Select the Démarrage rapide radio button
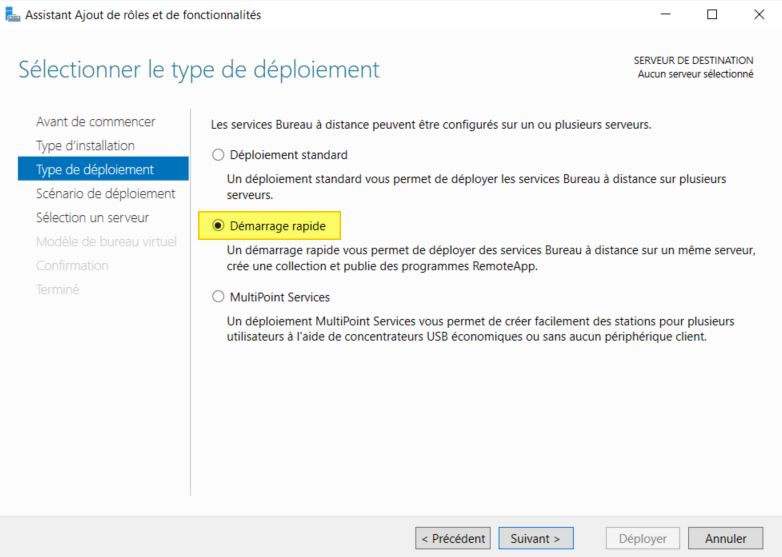This screenshot has width=782, height=557. coord(219,226)
